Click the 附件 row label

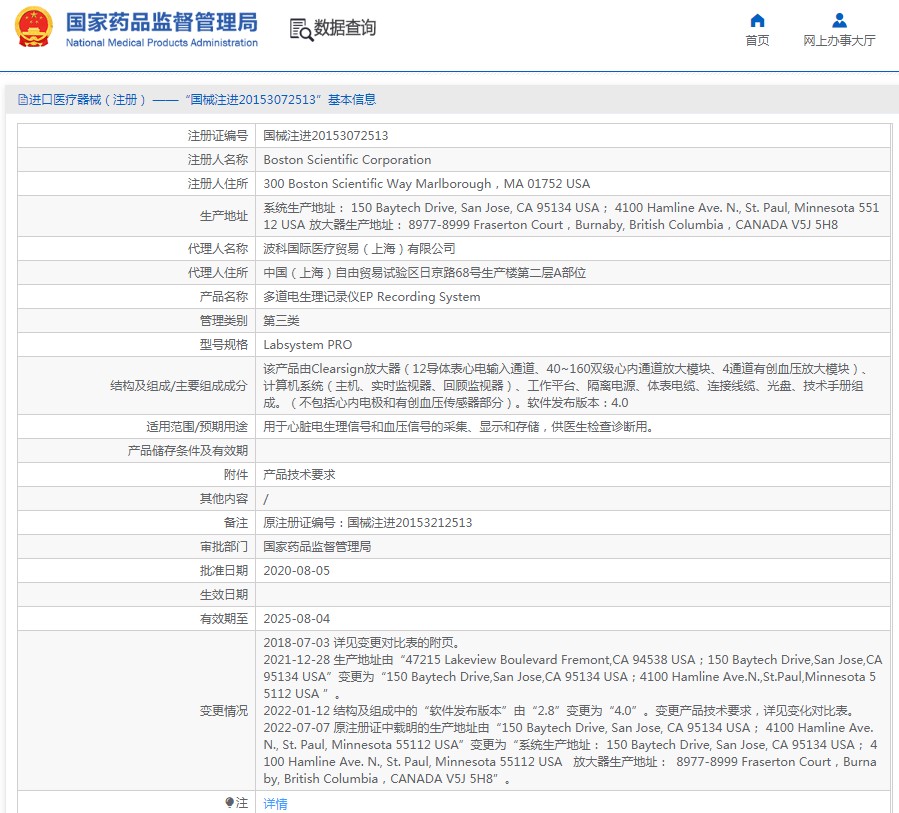[x=236, y=475]
